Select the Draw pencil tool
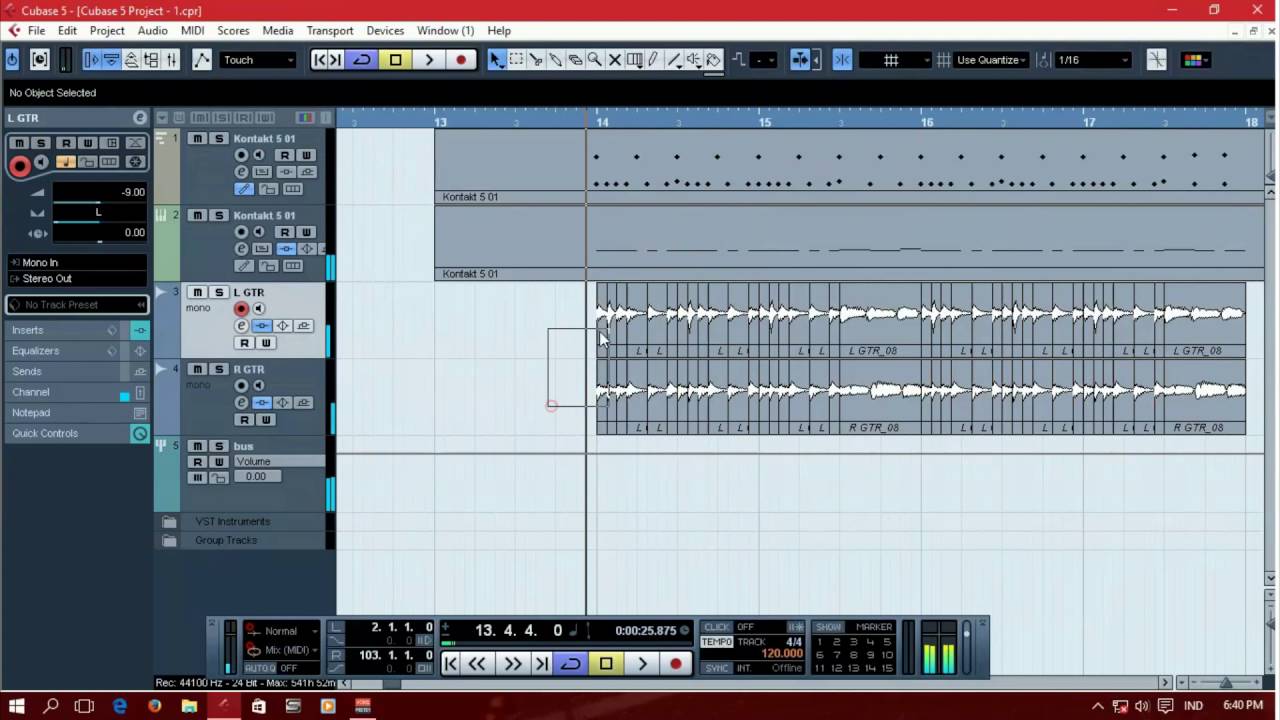This screenshot has height=720, width=1280. pyautogui.click(x=653, y=60)
